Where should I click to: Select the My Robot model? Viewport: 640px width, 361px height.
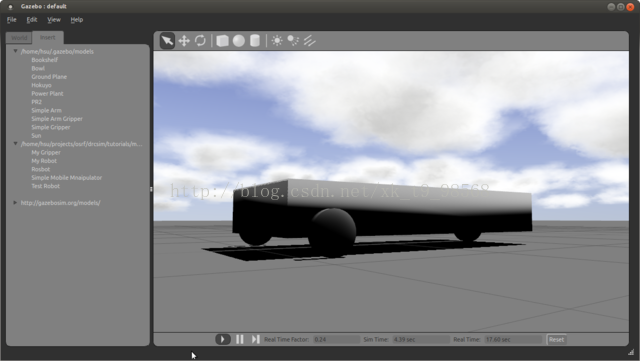click(44, 161)
